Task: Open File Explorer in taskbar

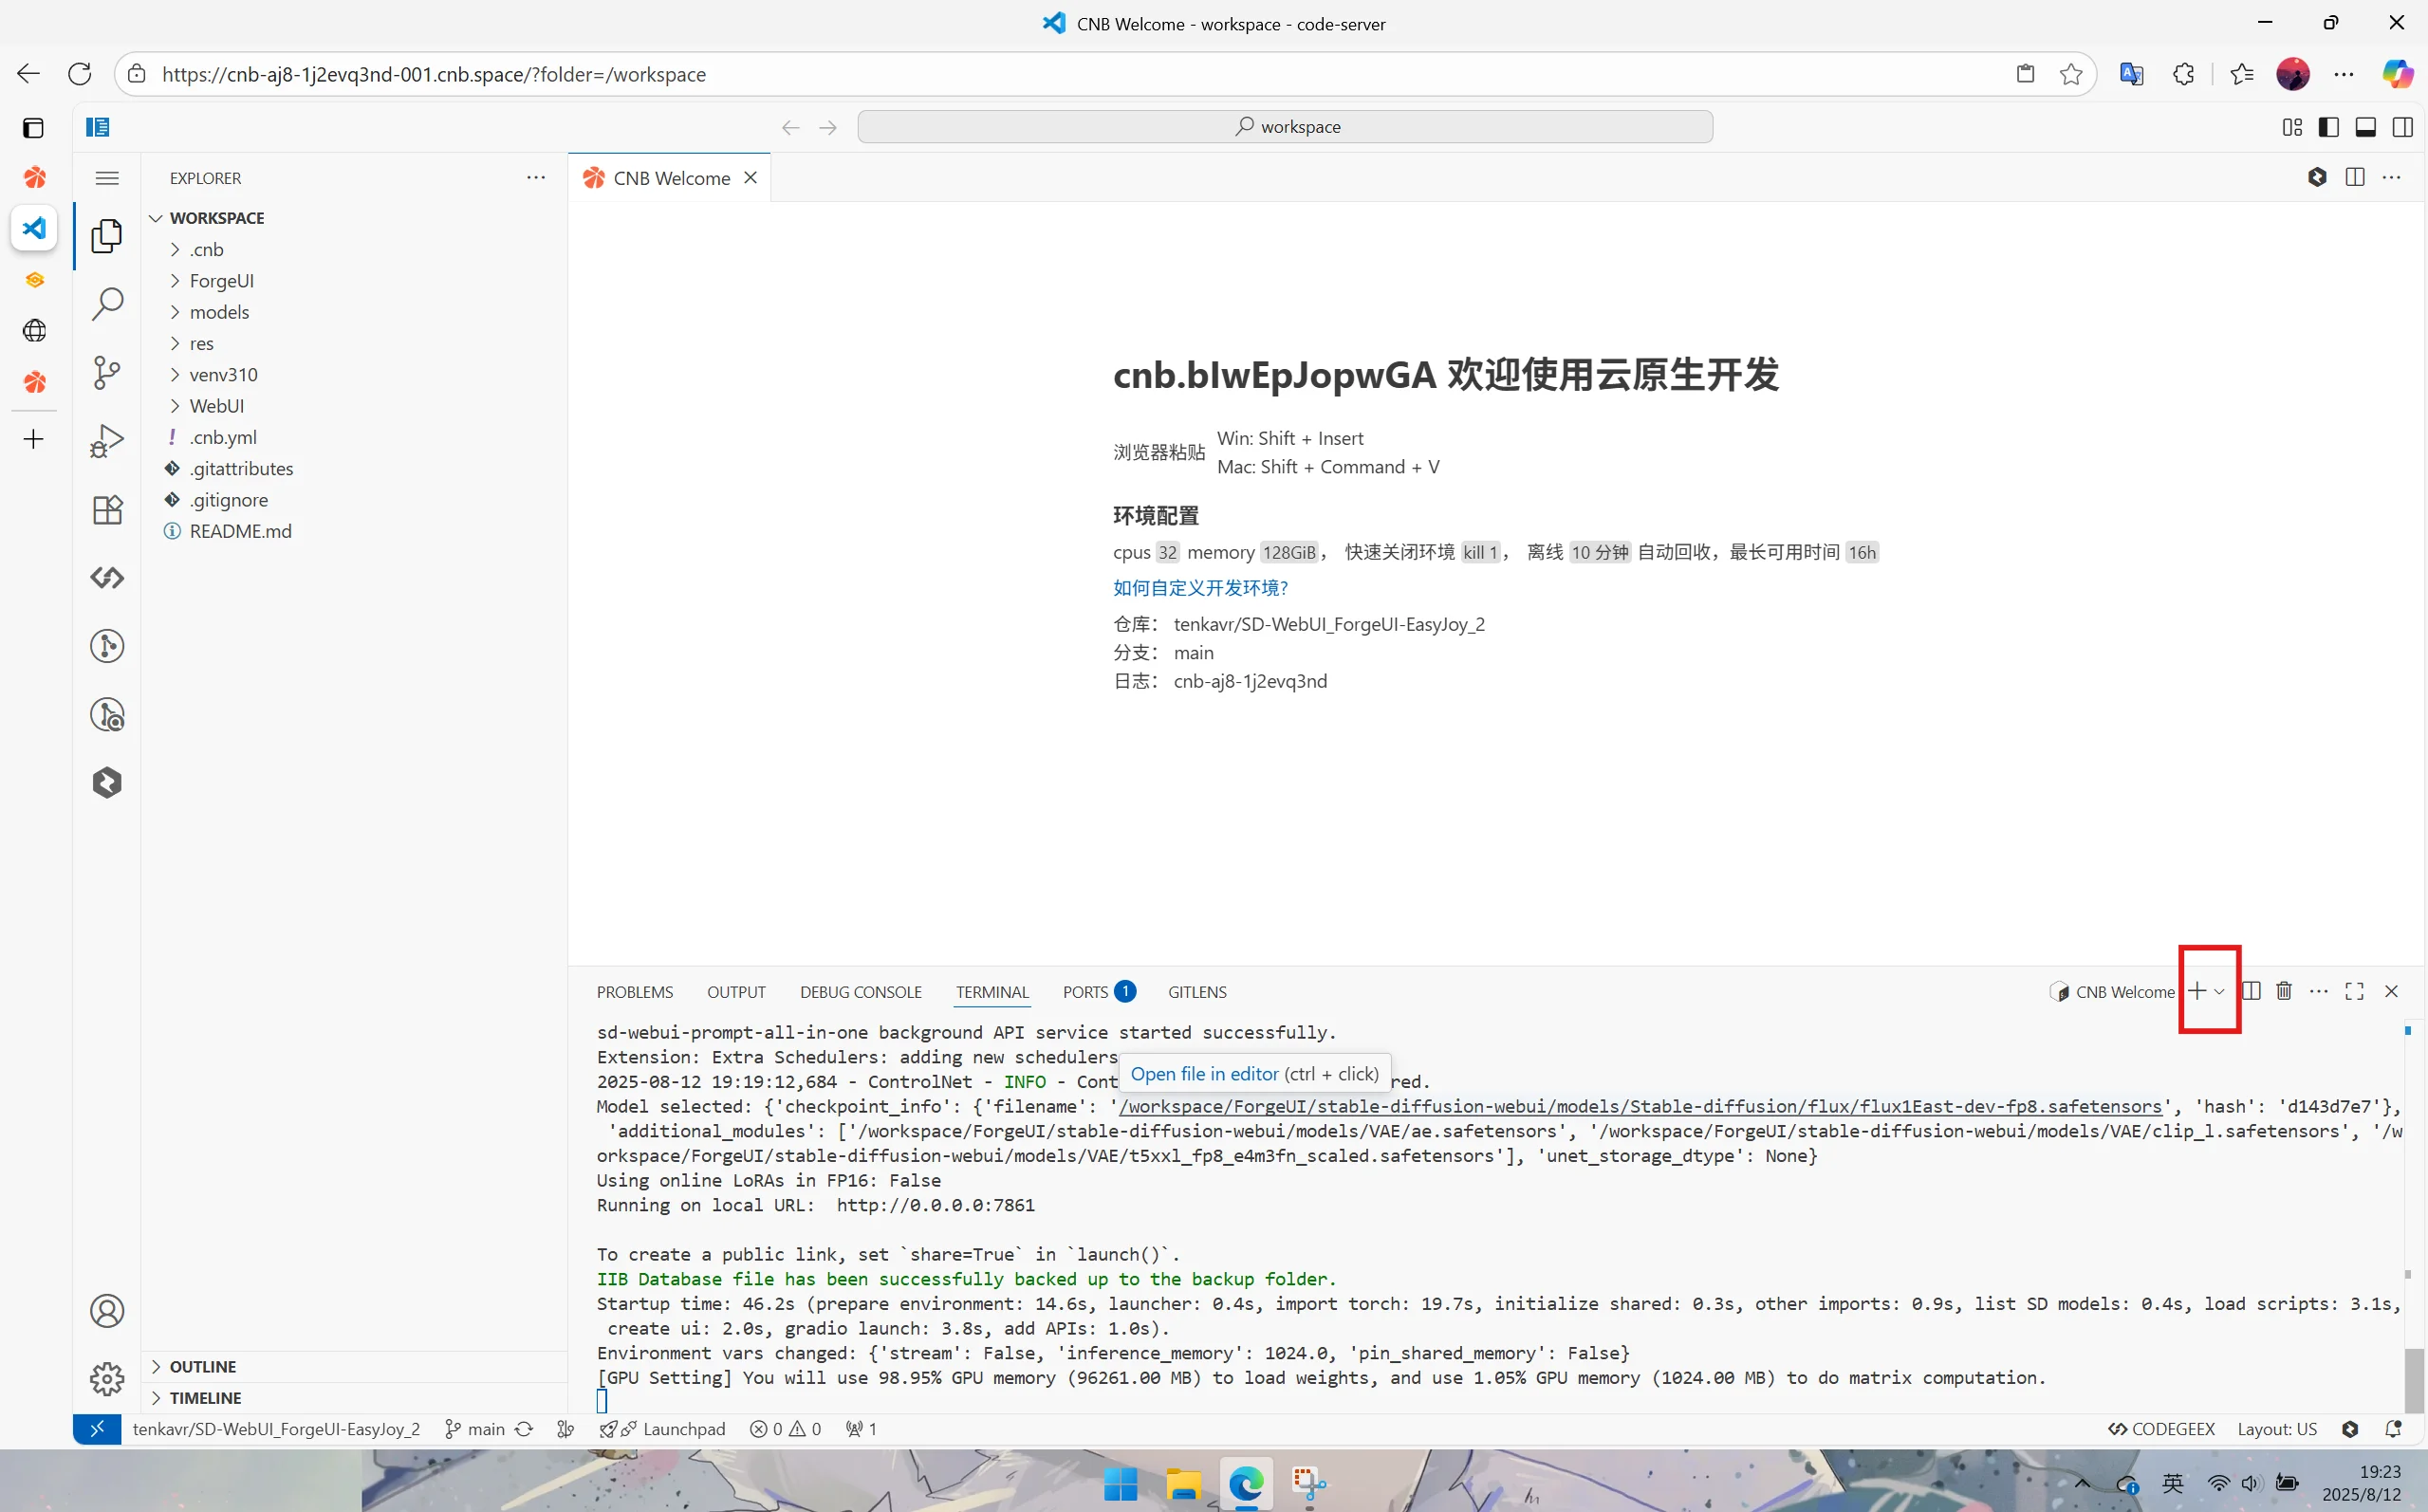Action: 1183,1484
